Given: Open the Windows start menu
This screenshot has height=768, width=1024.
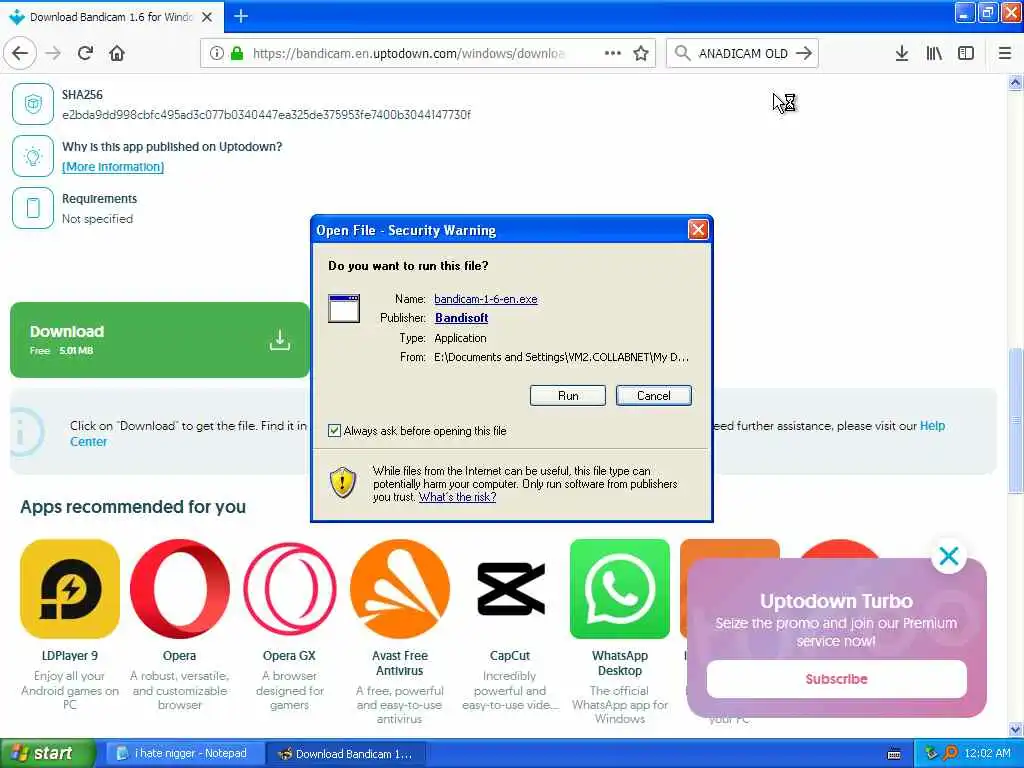Looking at the screenshot, I should 47,753.
